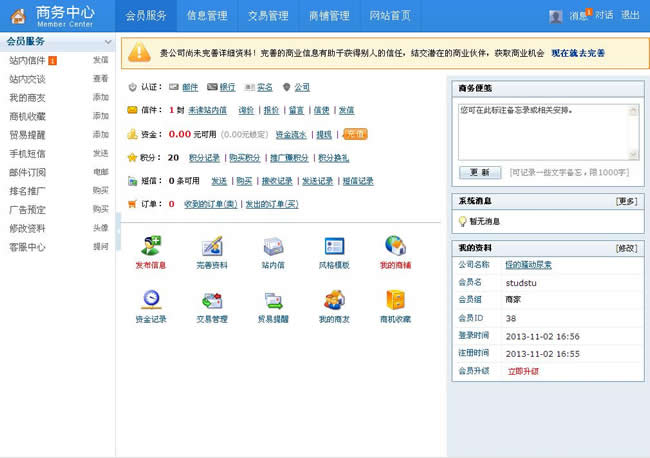
Task: Click inside the 商务便笺 memo text area
Action: [541, 130]
